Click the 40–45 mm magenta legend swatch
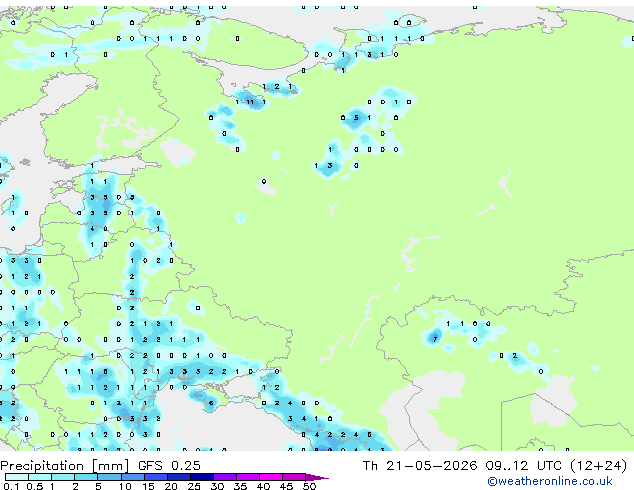 click(271, 477)
